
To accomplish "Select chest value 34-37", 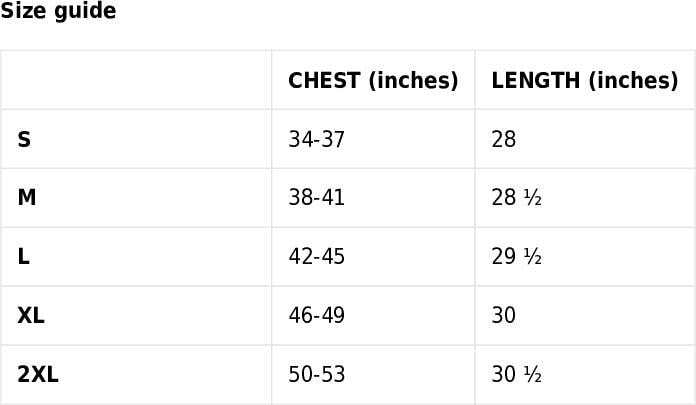I will point(316,140).
